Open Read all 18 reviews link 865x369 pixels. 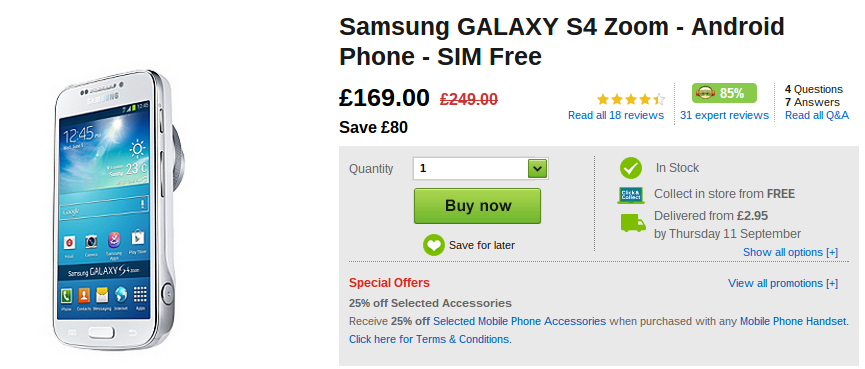616,115
